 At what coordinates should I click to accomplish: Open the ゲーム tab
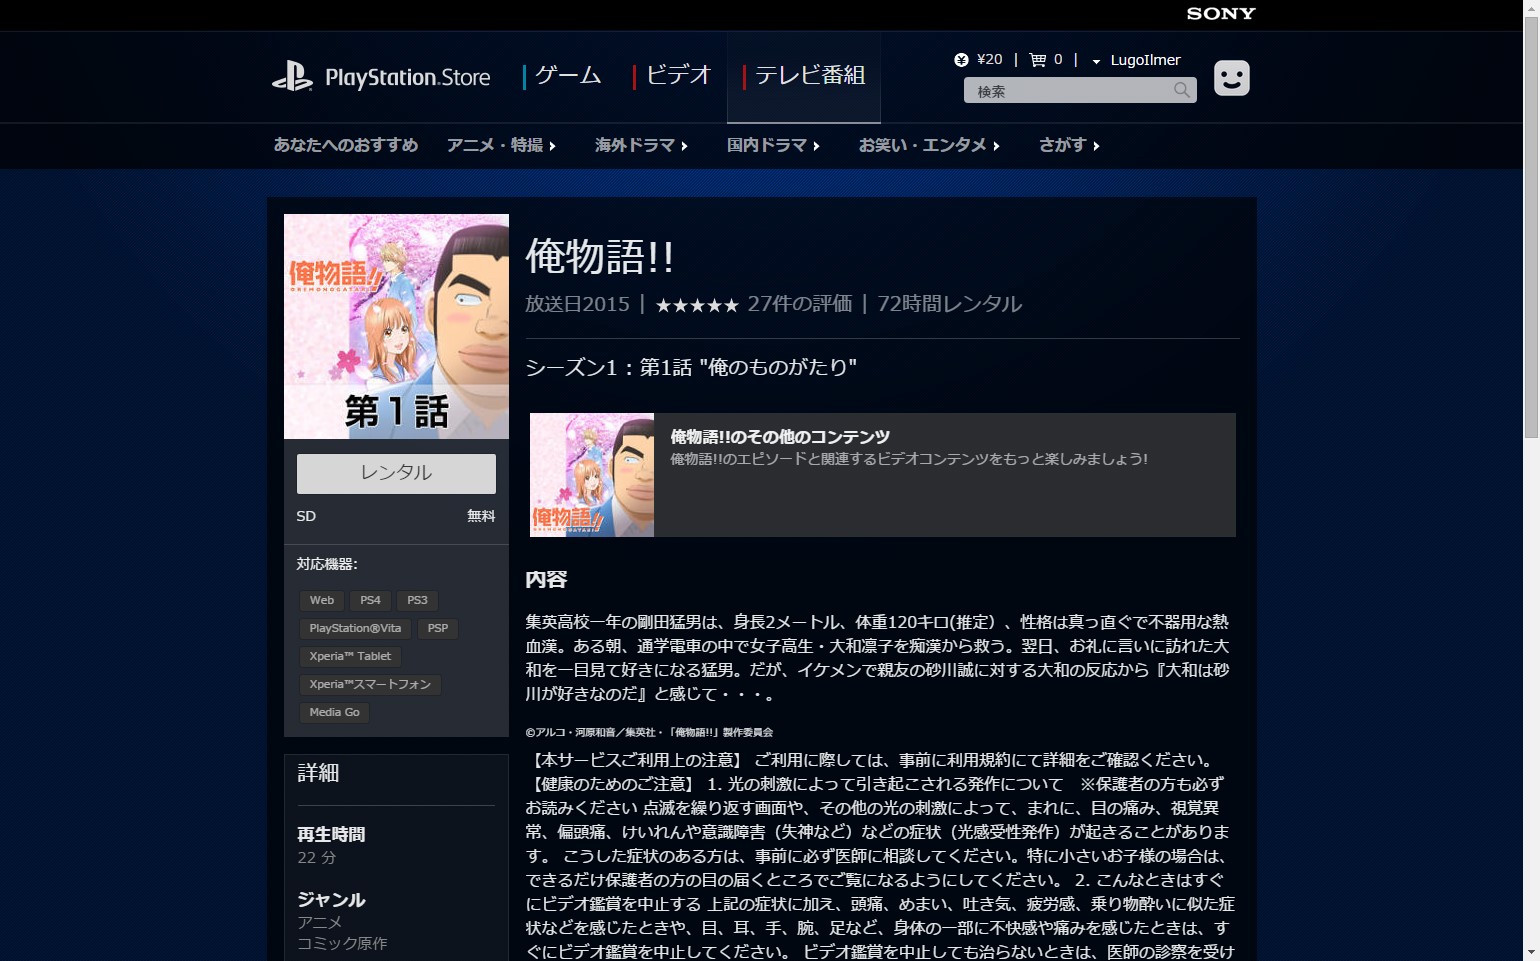562,76
